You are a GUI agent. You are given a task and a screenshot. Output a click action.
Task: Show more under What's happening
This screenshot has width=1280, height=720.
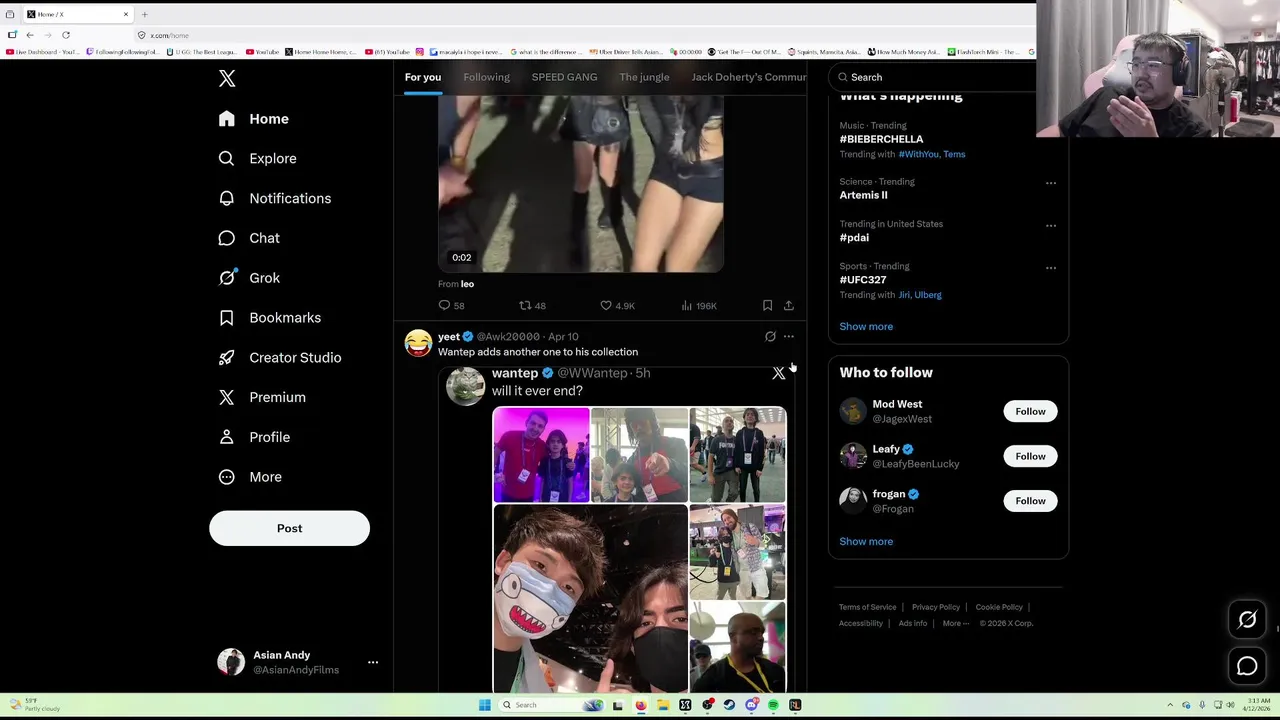(866, 326)
